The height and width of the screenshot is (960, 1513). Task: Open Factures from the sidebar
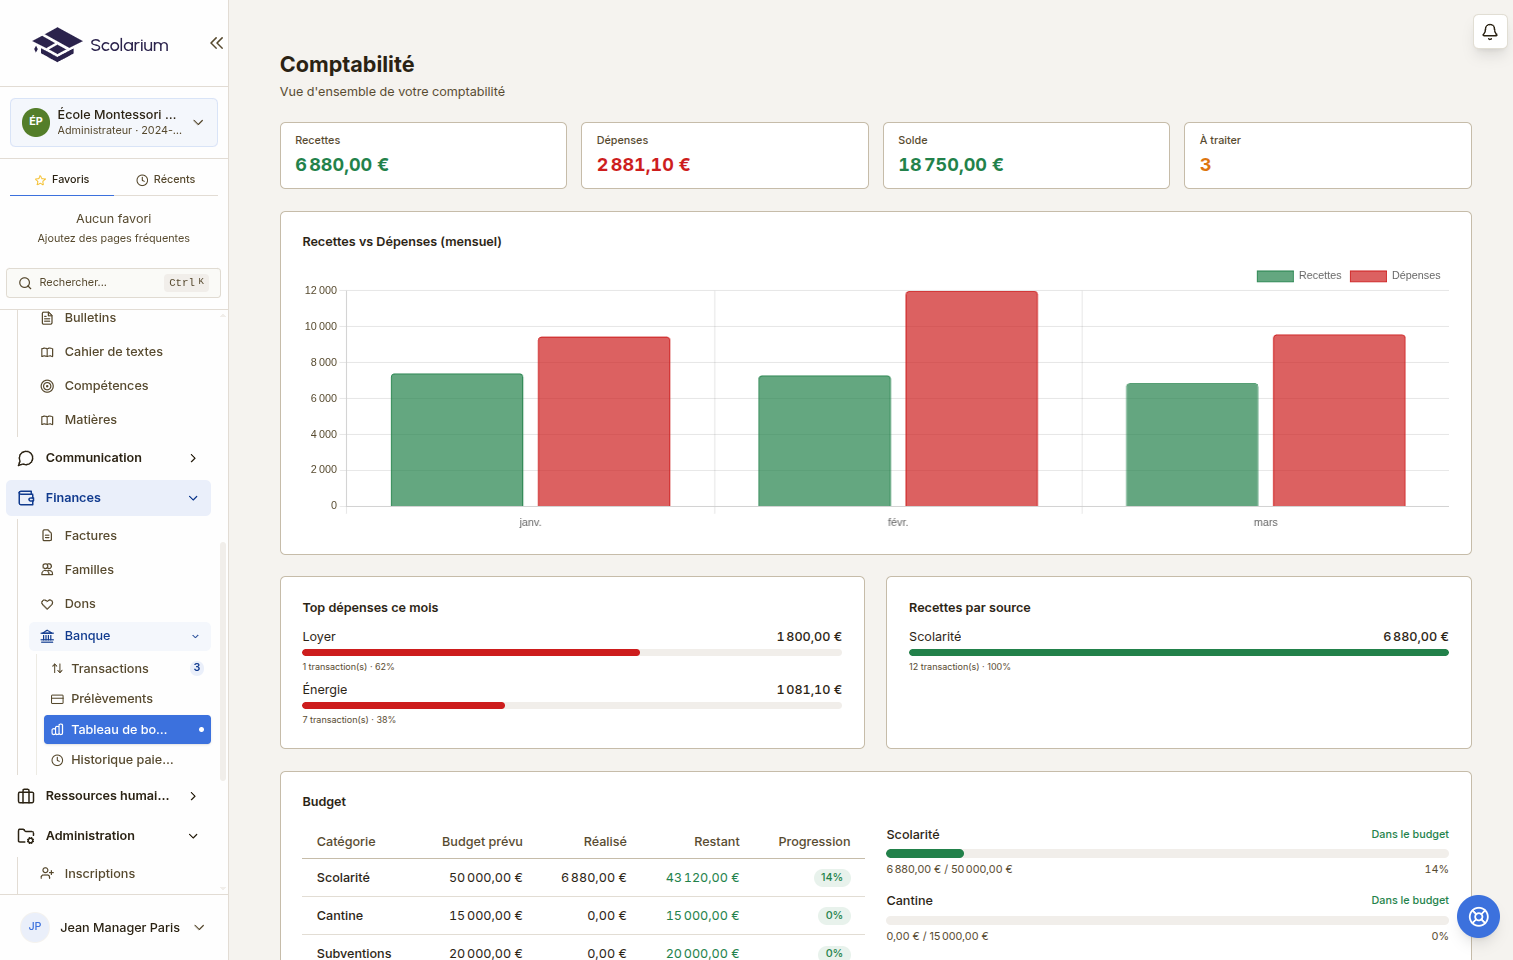coord(90,536)
